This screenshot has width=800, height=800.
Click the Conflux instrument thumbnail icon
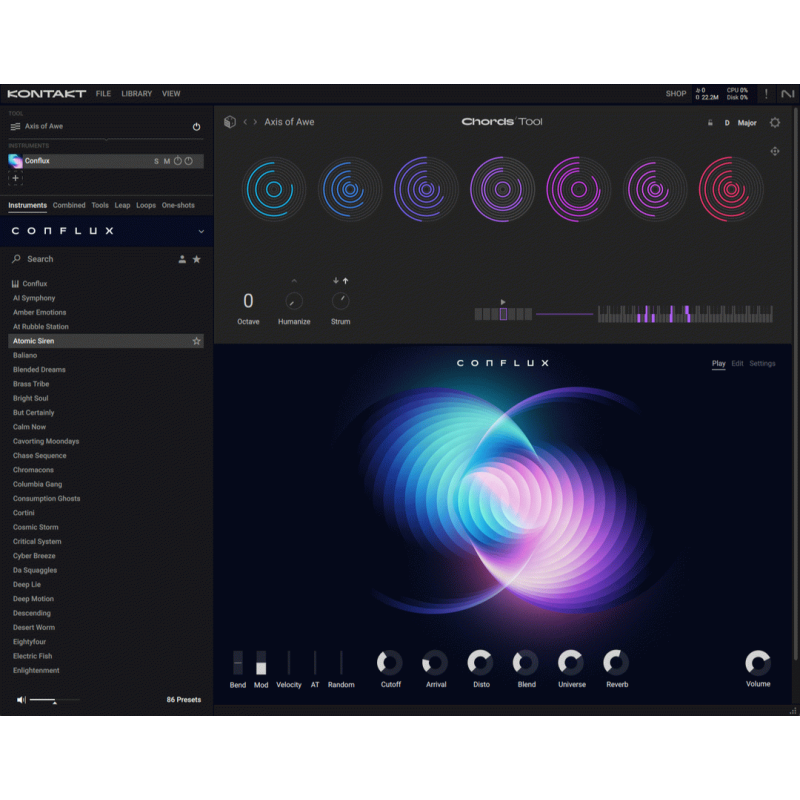[15, 161]
